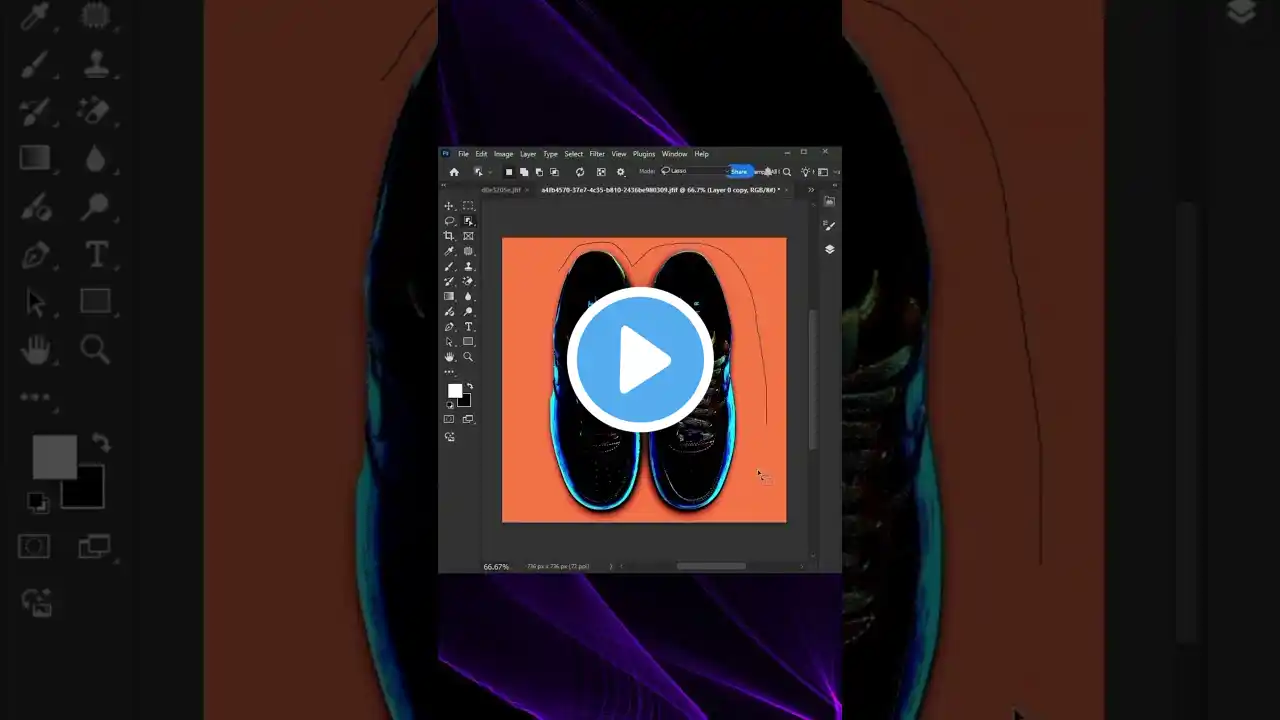Select the Crop tool
Screen dimensions: 1280x720
449,236
